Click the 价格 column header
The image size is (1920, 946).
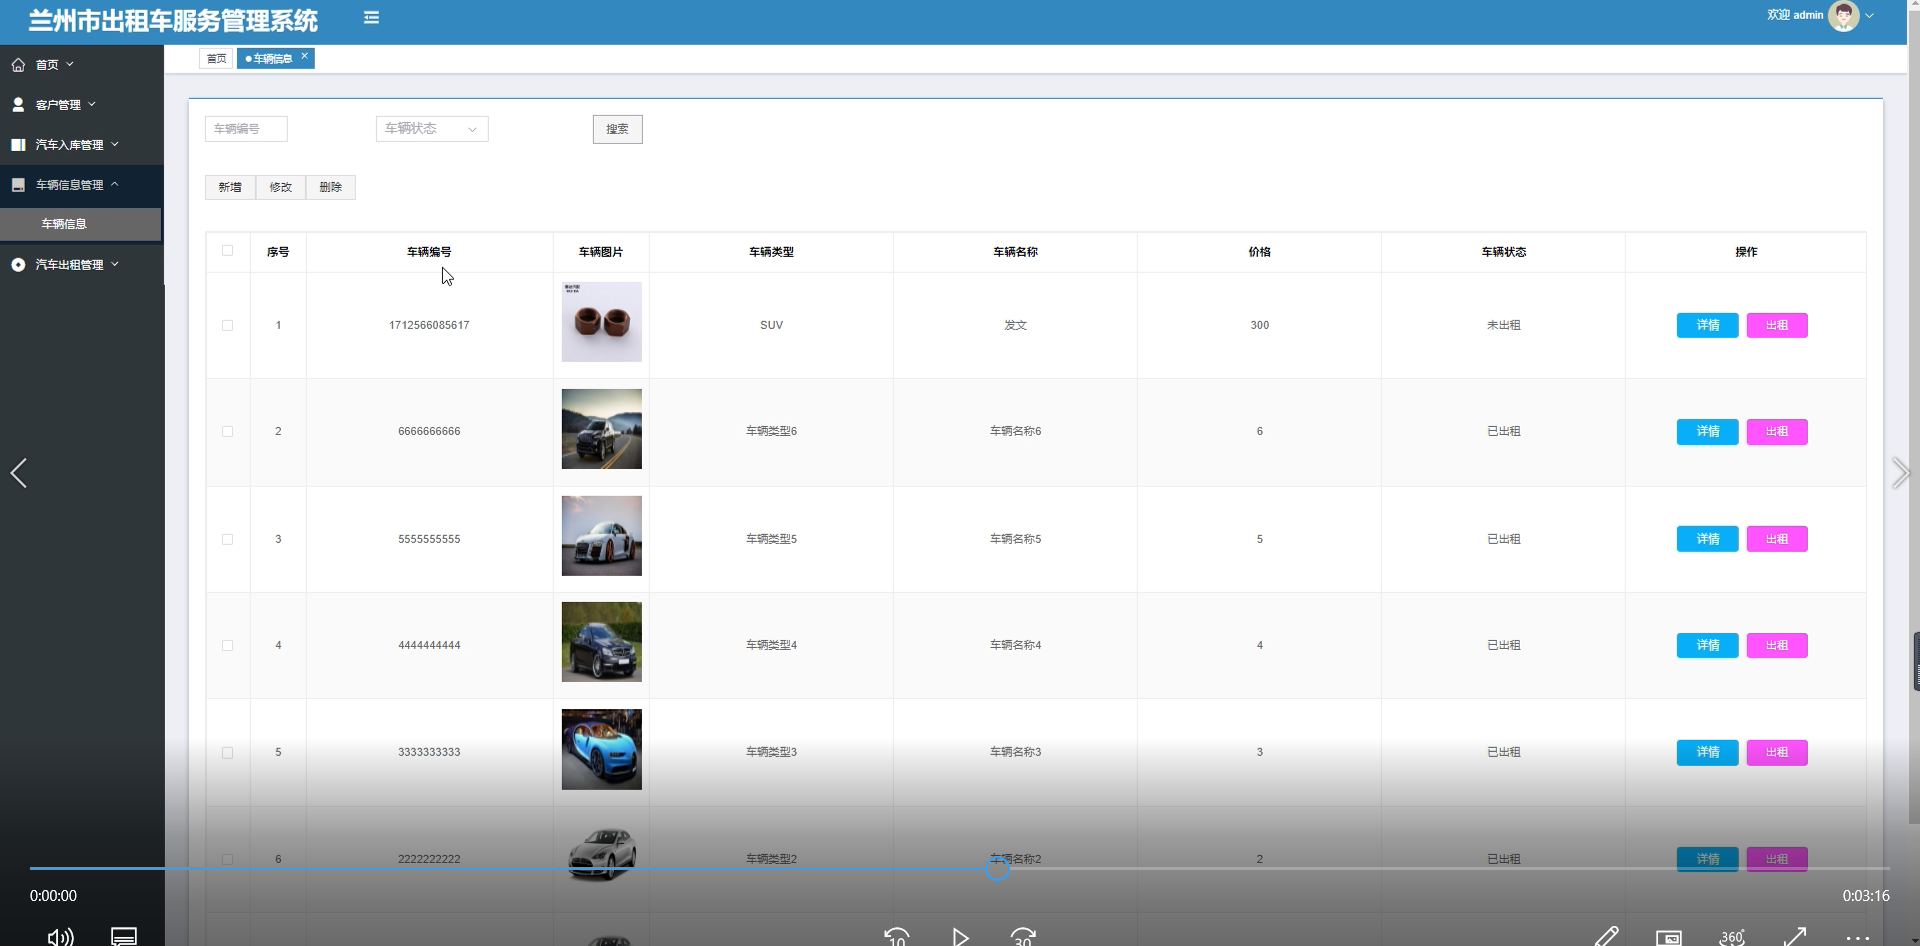tap(1260, 252)
